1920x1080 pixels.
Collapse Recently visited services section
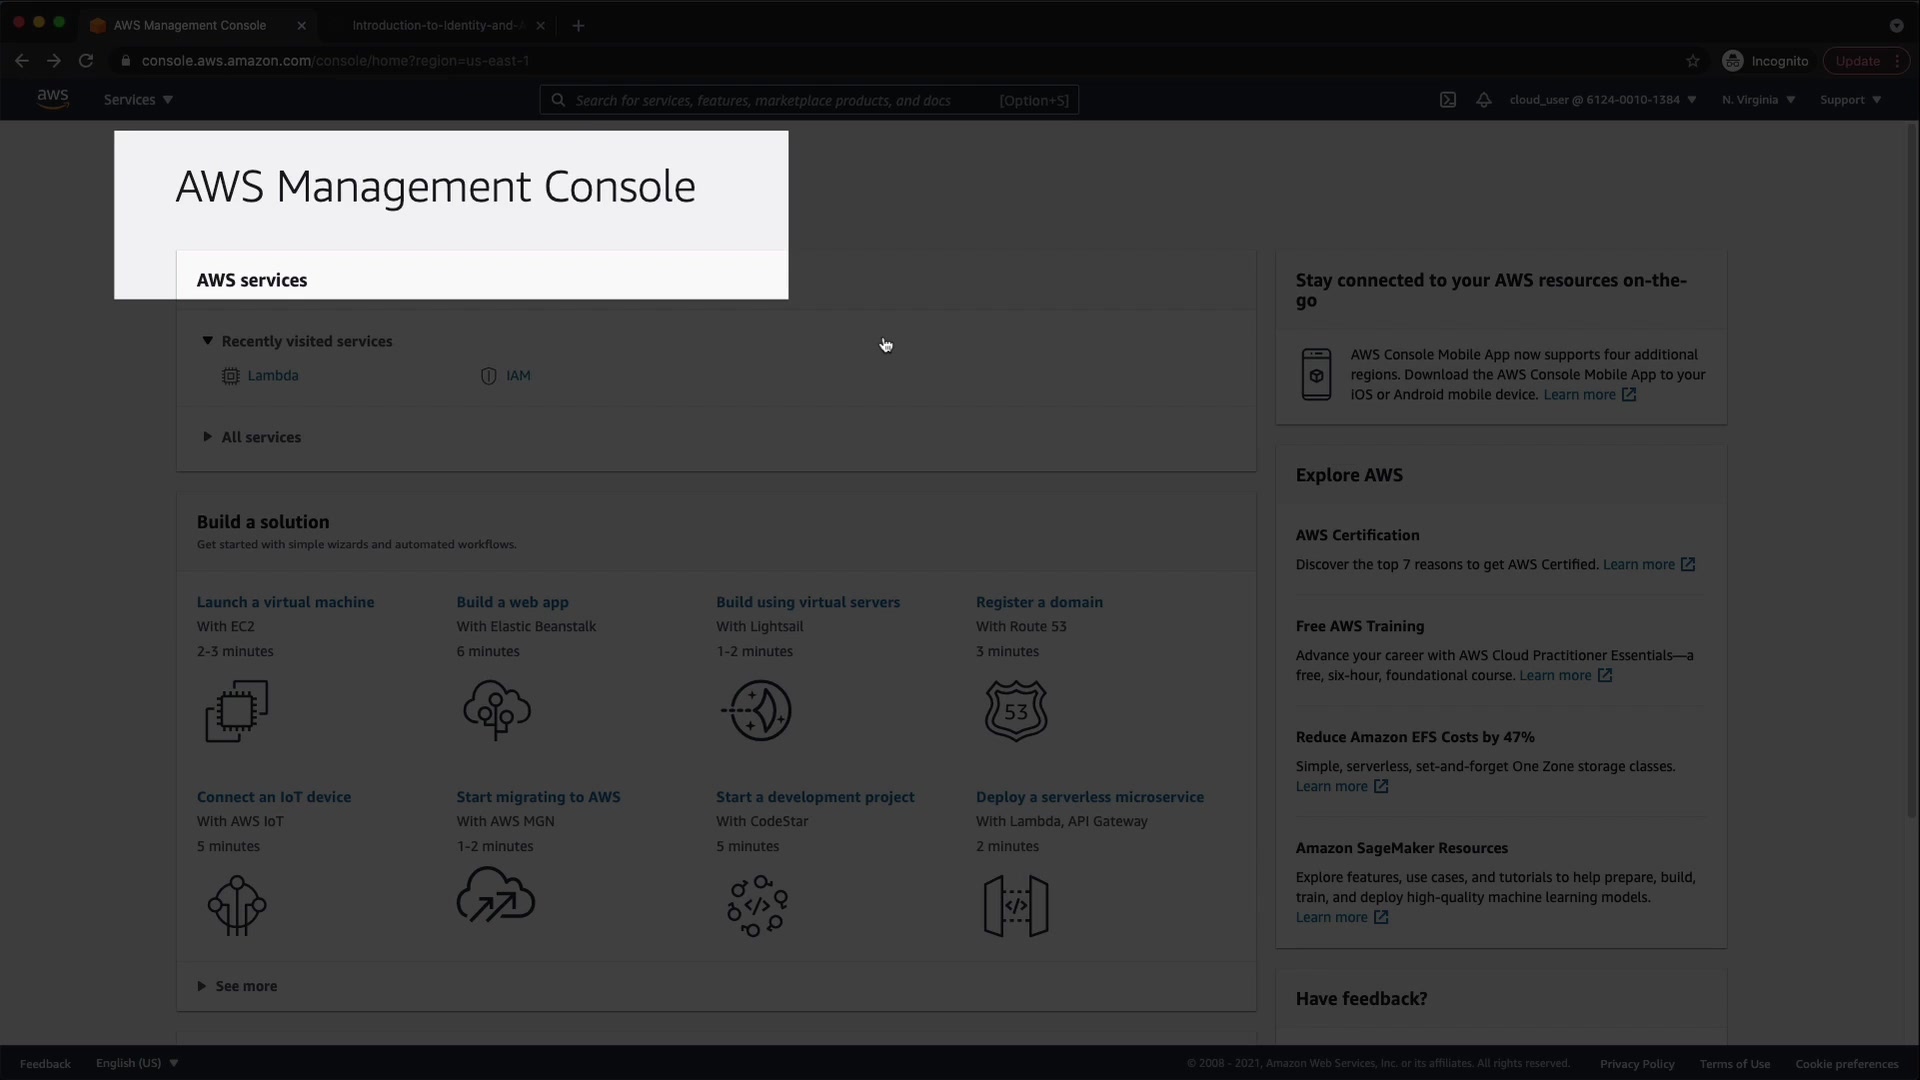[x=207, y=341]
